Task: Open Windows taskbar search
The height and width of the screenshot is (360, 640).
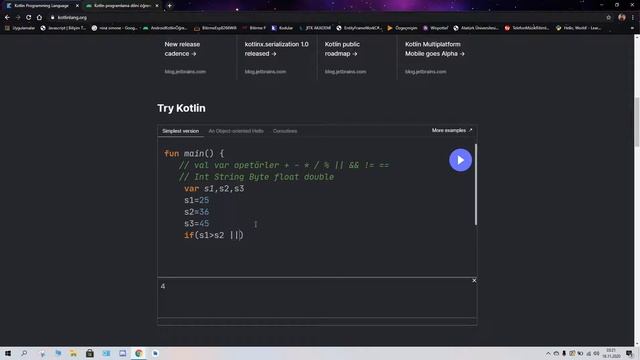Action: [24, 353]
